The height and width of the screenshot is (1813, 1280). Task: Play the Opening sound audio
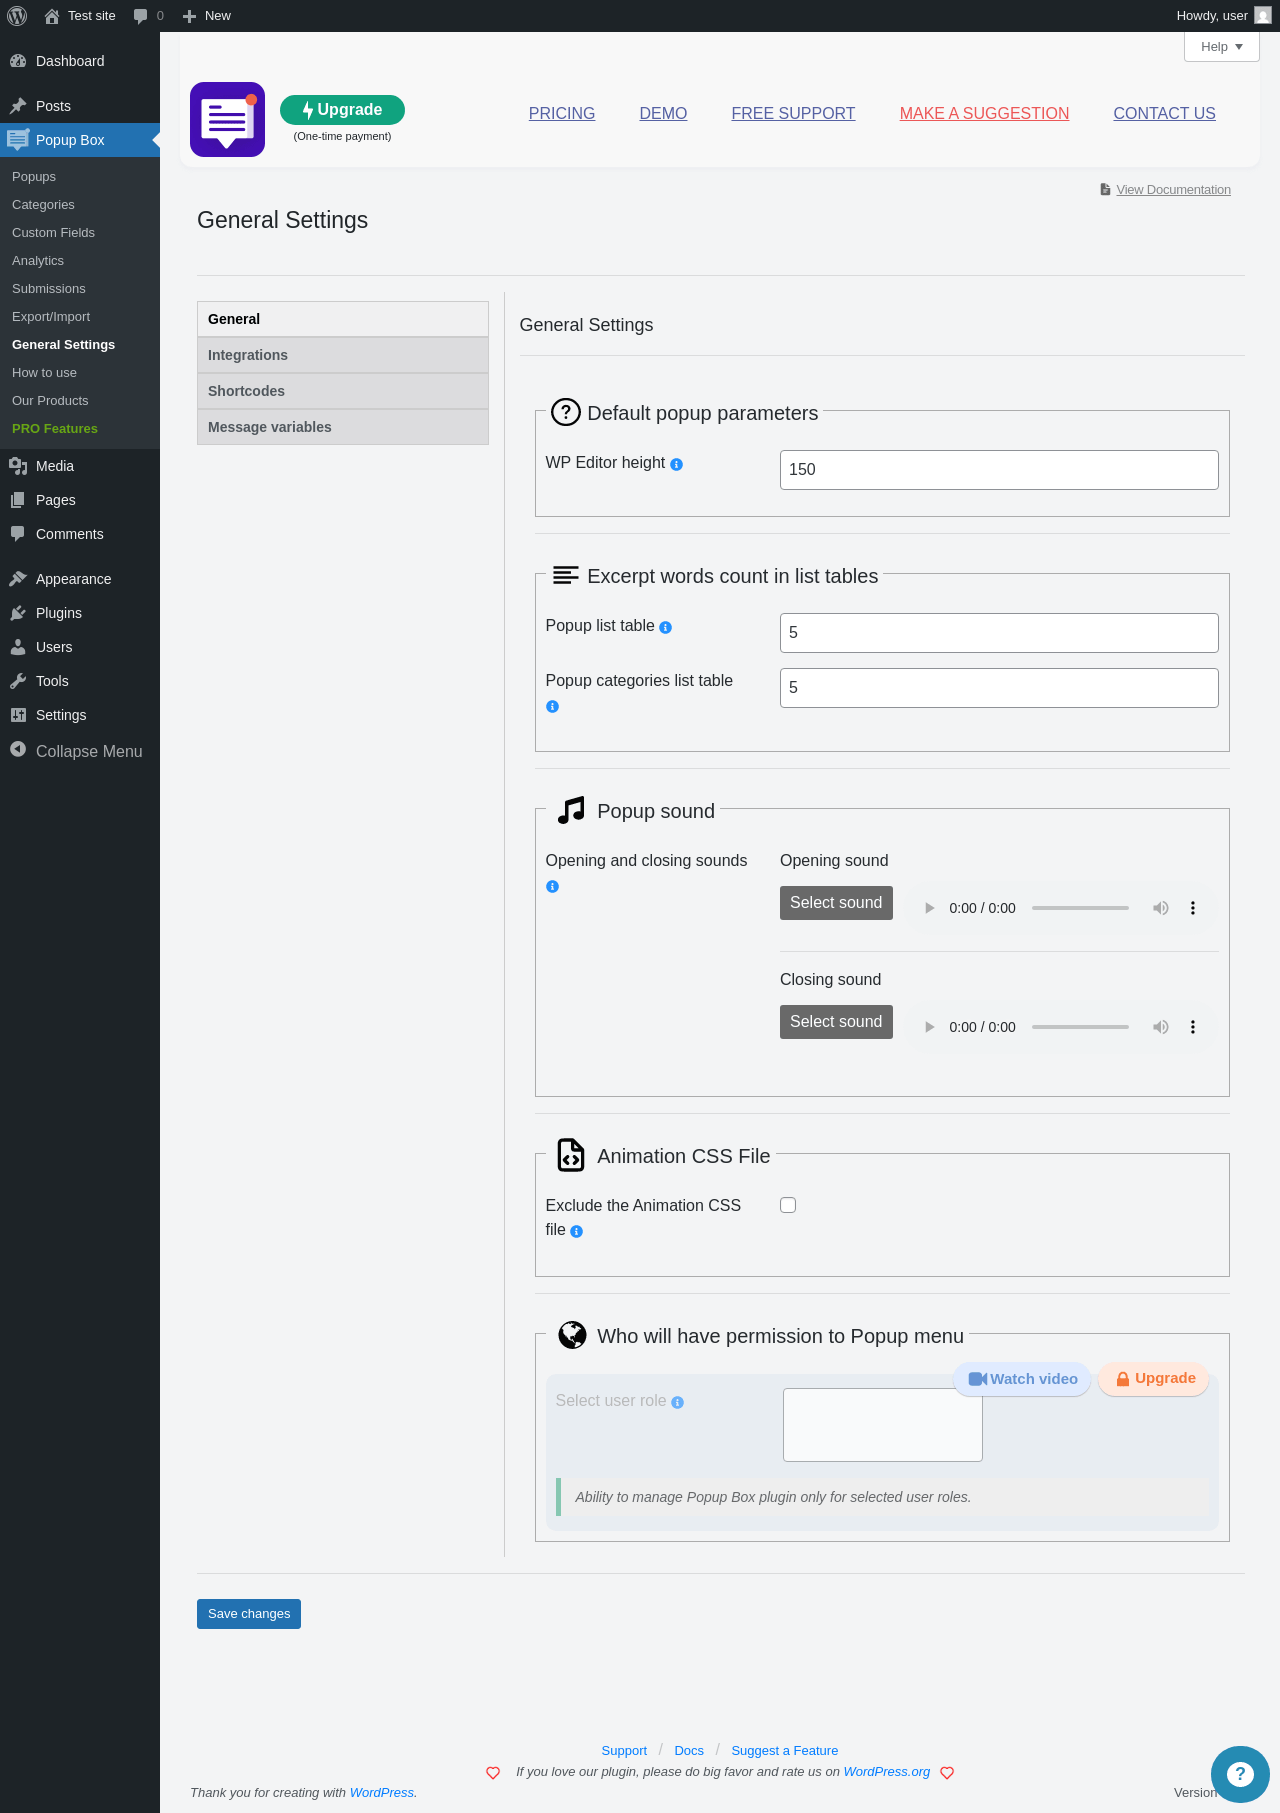tap(929, 908)
